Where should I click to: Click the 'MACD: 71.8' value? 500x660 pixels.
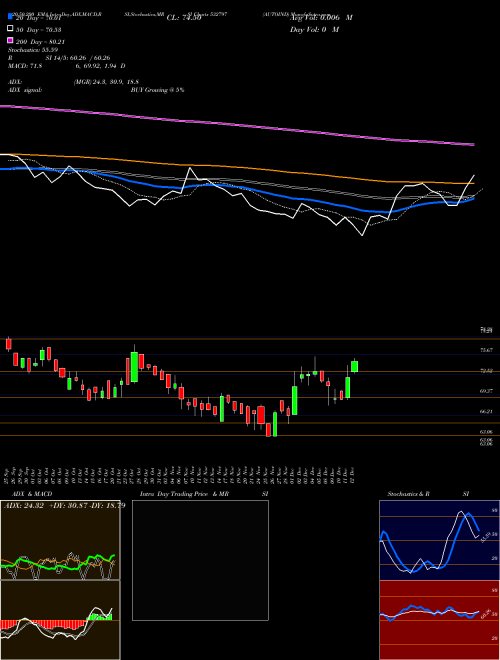click(25, 66)
